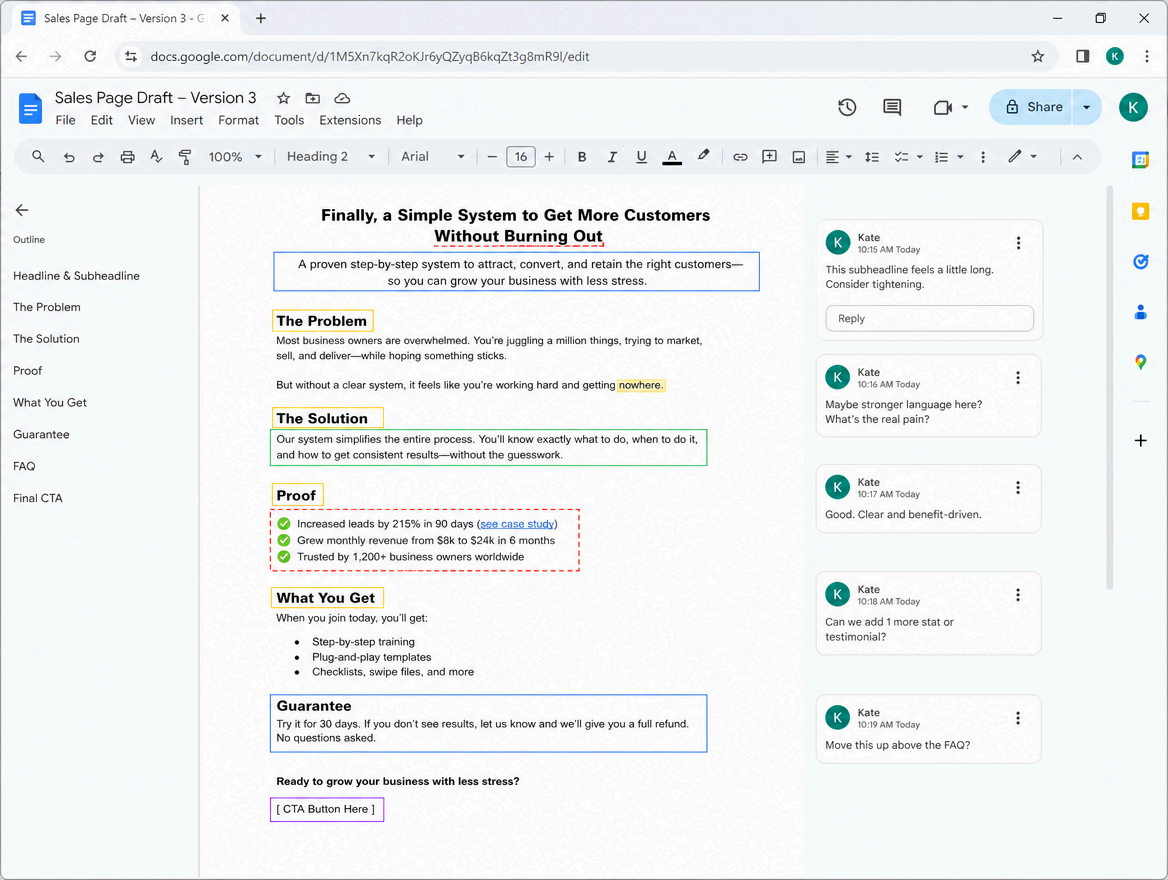Expand the Share options arrow
Screen dimensions: 1168x880
[1087, 107]
